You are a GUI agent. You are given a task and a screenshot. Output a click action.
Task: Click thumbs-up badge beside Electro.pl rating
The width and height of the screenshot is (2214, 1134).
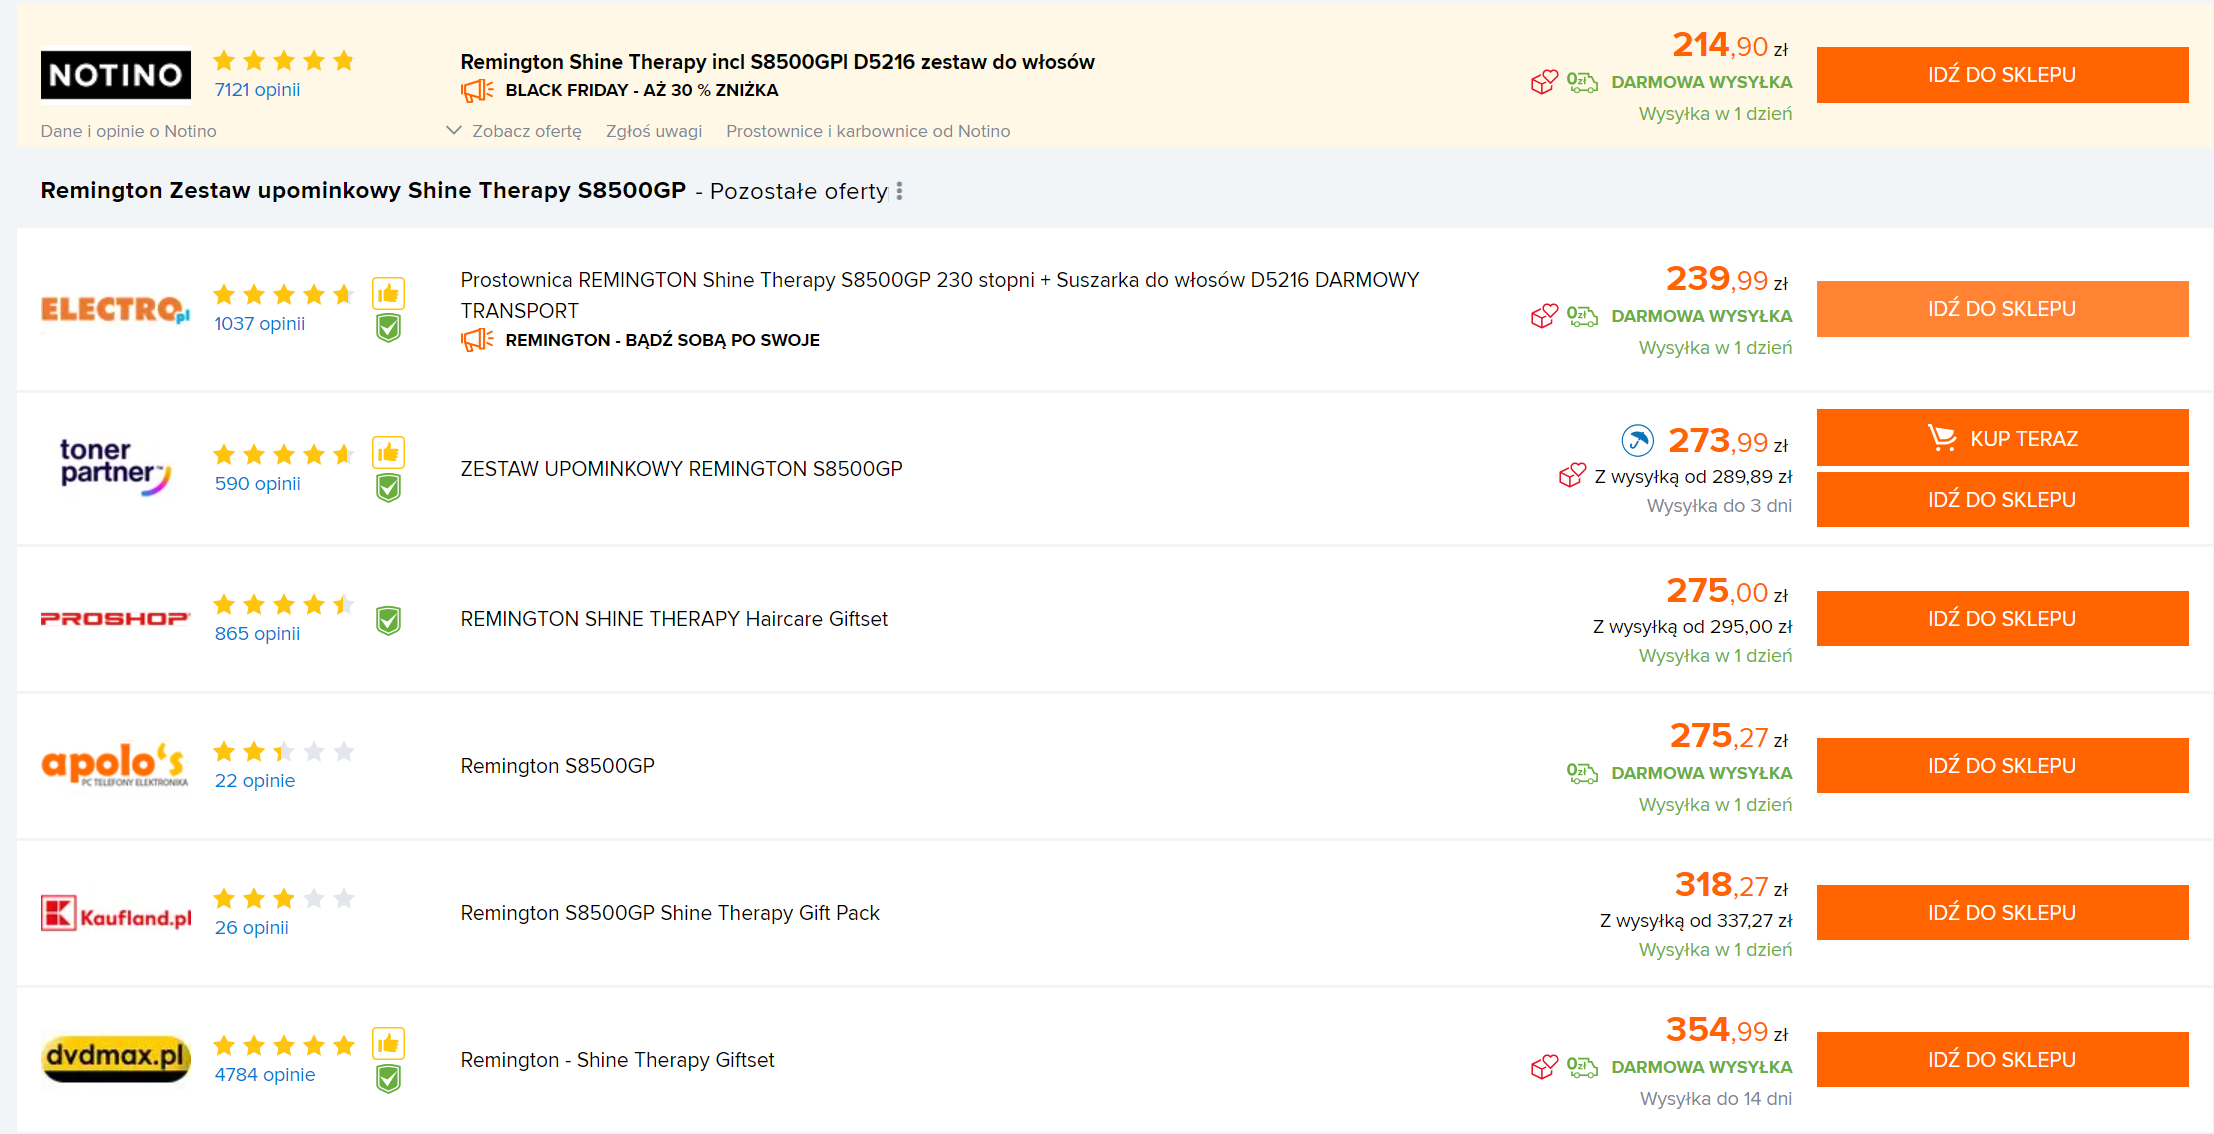tap(388, 293)
